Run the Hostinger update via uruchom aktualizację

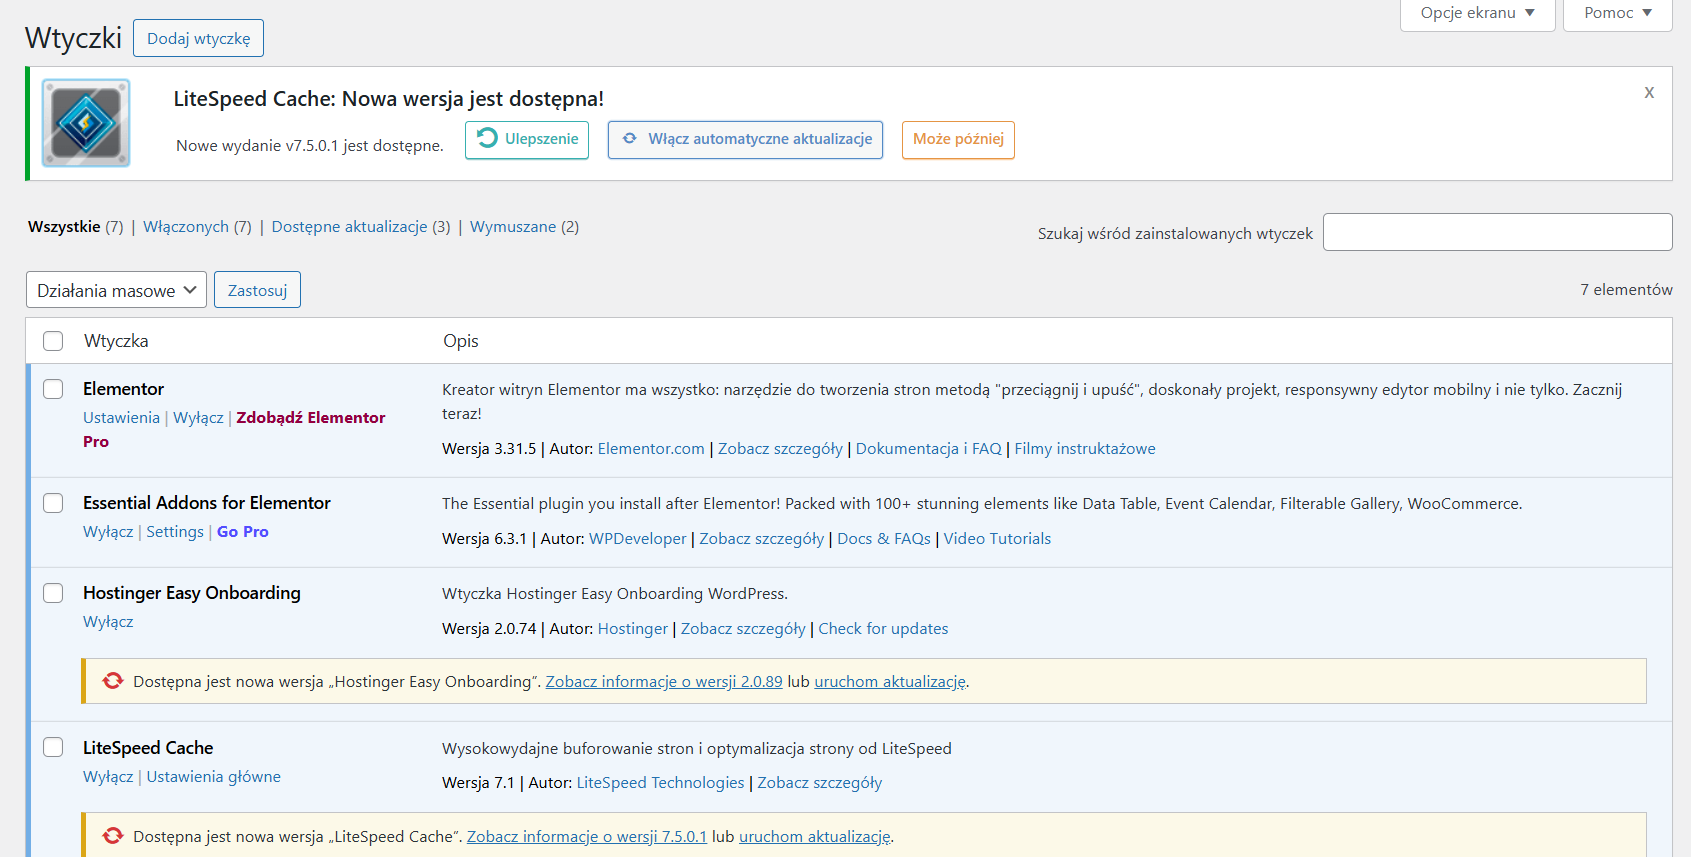(x=890, y=682)
